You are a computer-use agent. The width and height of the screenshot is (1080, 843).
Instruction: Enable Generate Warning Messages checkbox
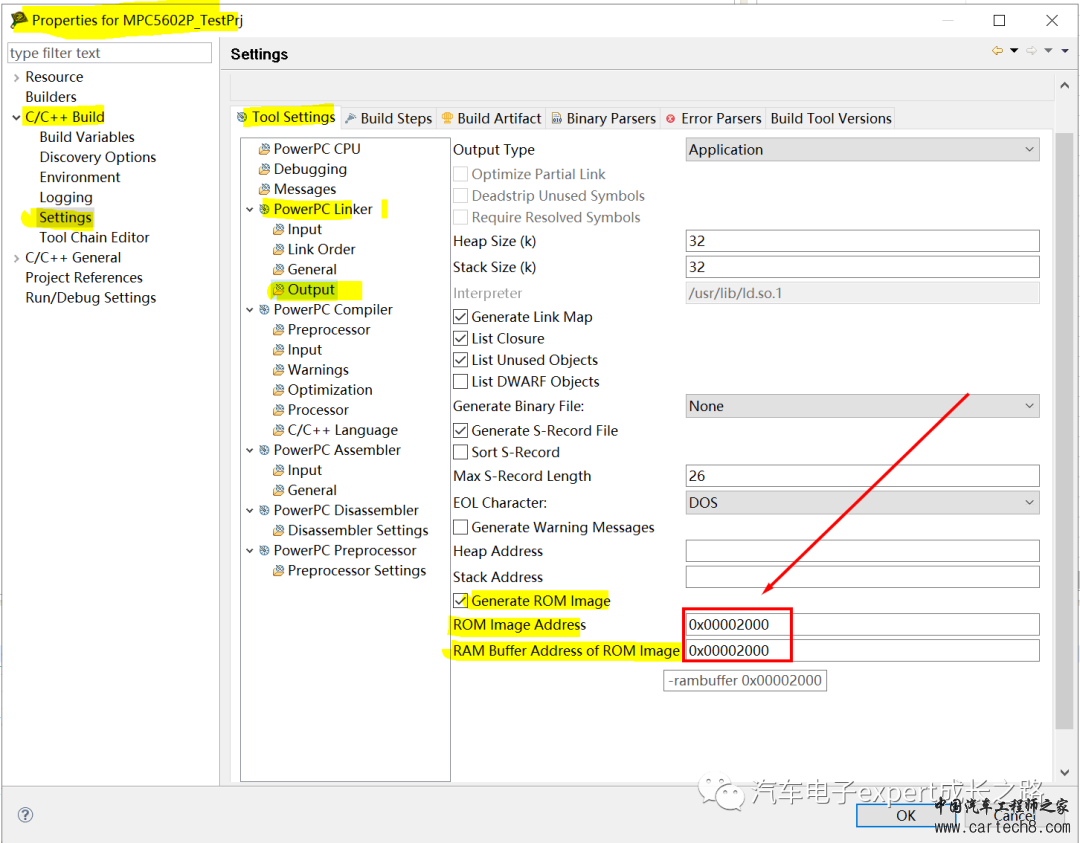[461, 528]
